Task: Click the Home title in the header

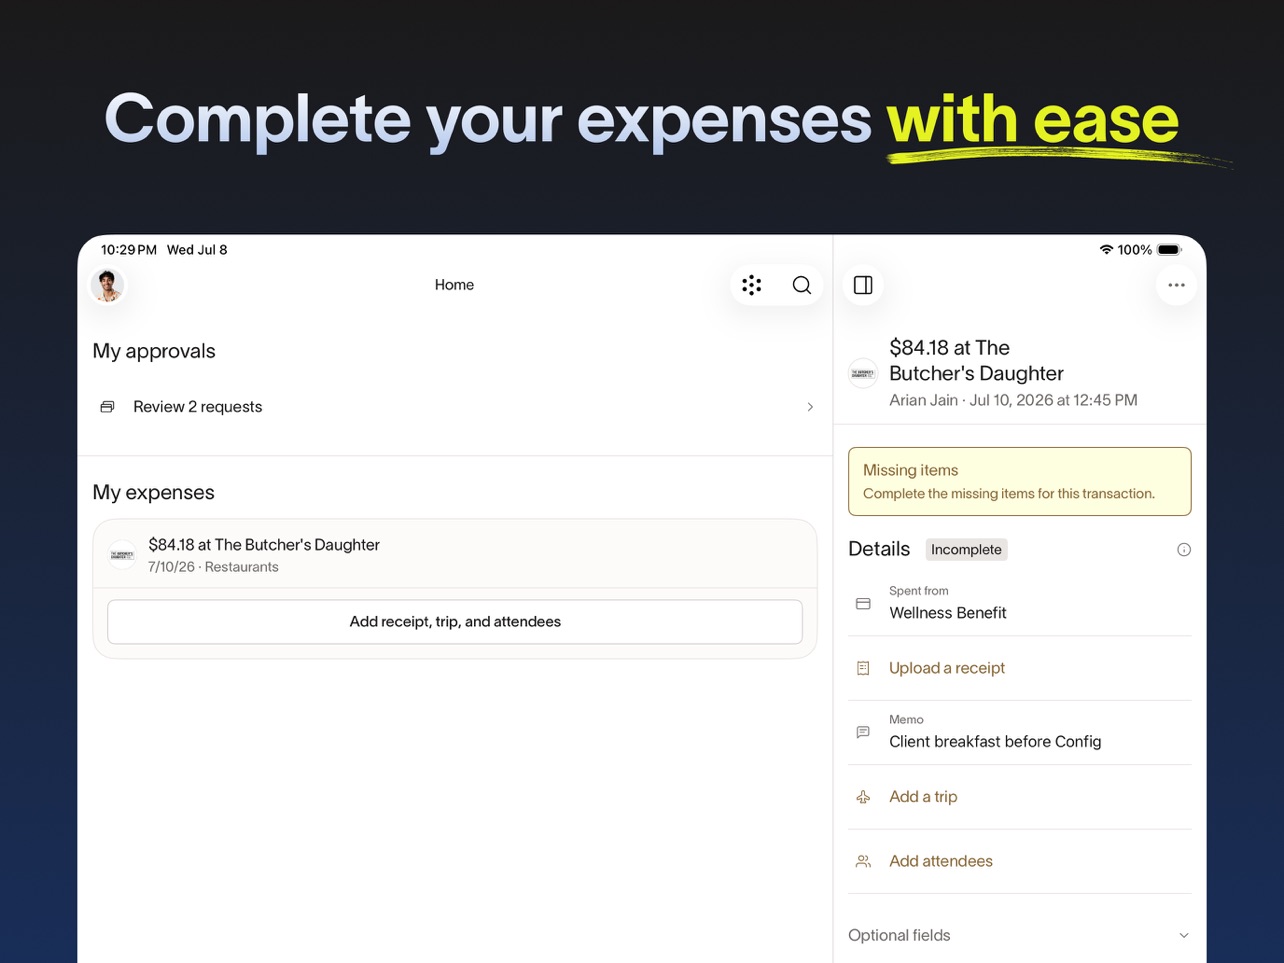Action: click(454, 285)
